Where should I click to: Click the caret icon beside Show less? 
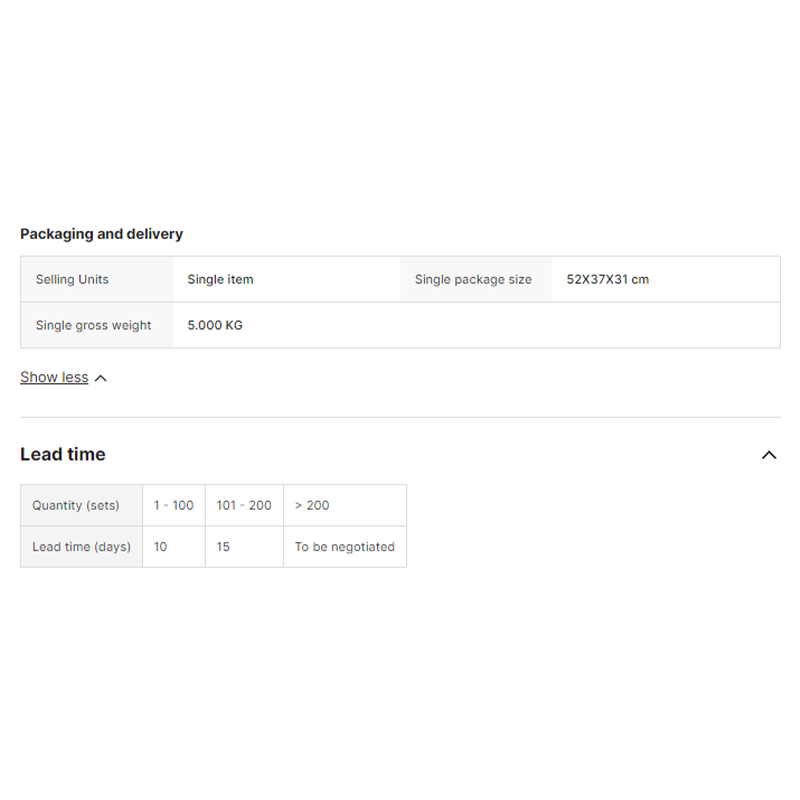(100, 378)
